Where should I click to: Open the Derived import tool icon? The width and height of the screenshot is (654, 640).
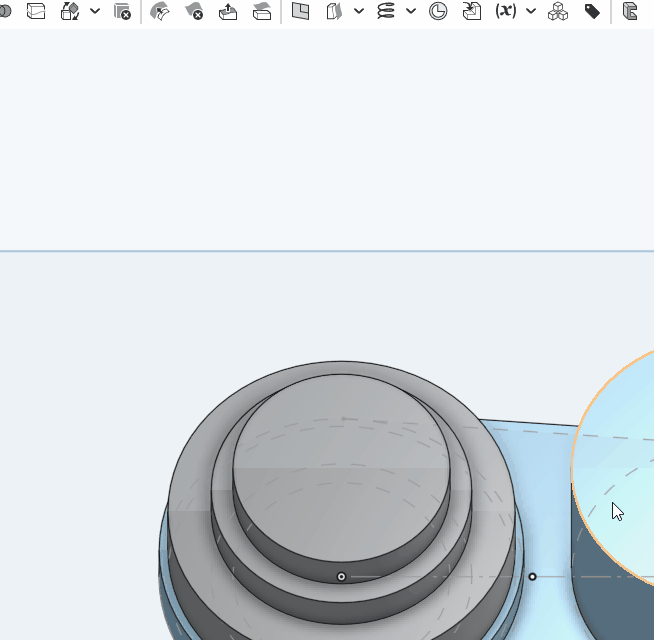tap(472, 12)
